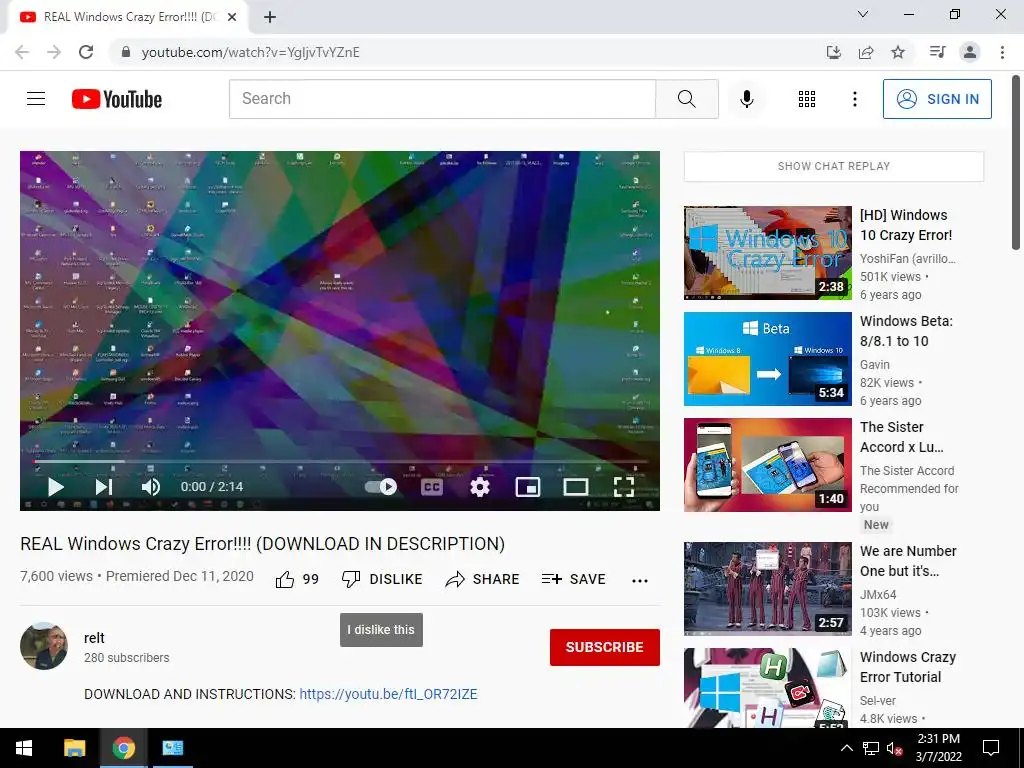Open the network tray icon

point(871,748)
